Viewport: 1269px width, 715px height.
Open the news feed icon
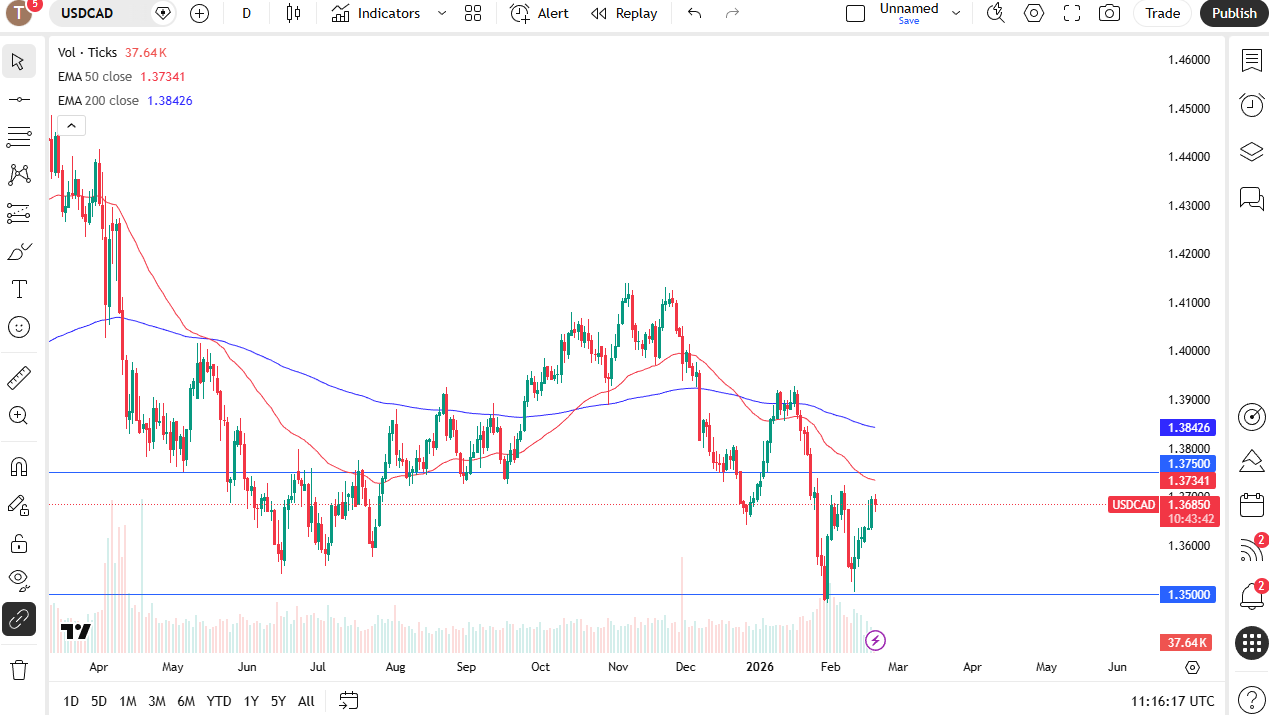(1251, 549)
